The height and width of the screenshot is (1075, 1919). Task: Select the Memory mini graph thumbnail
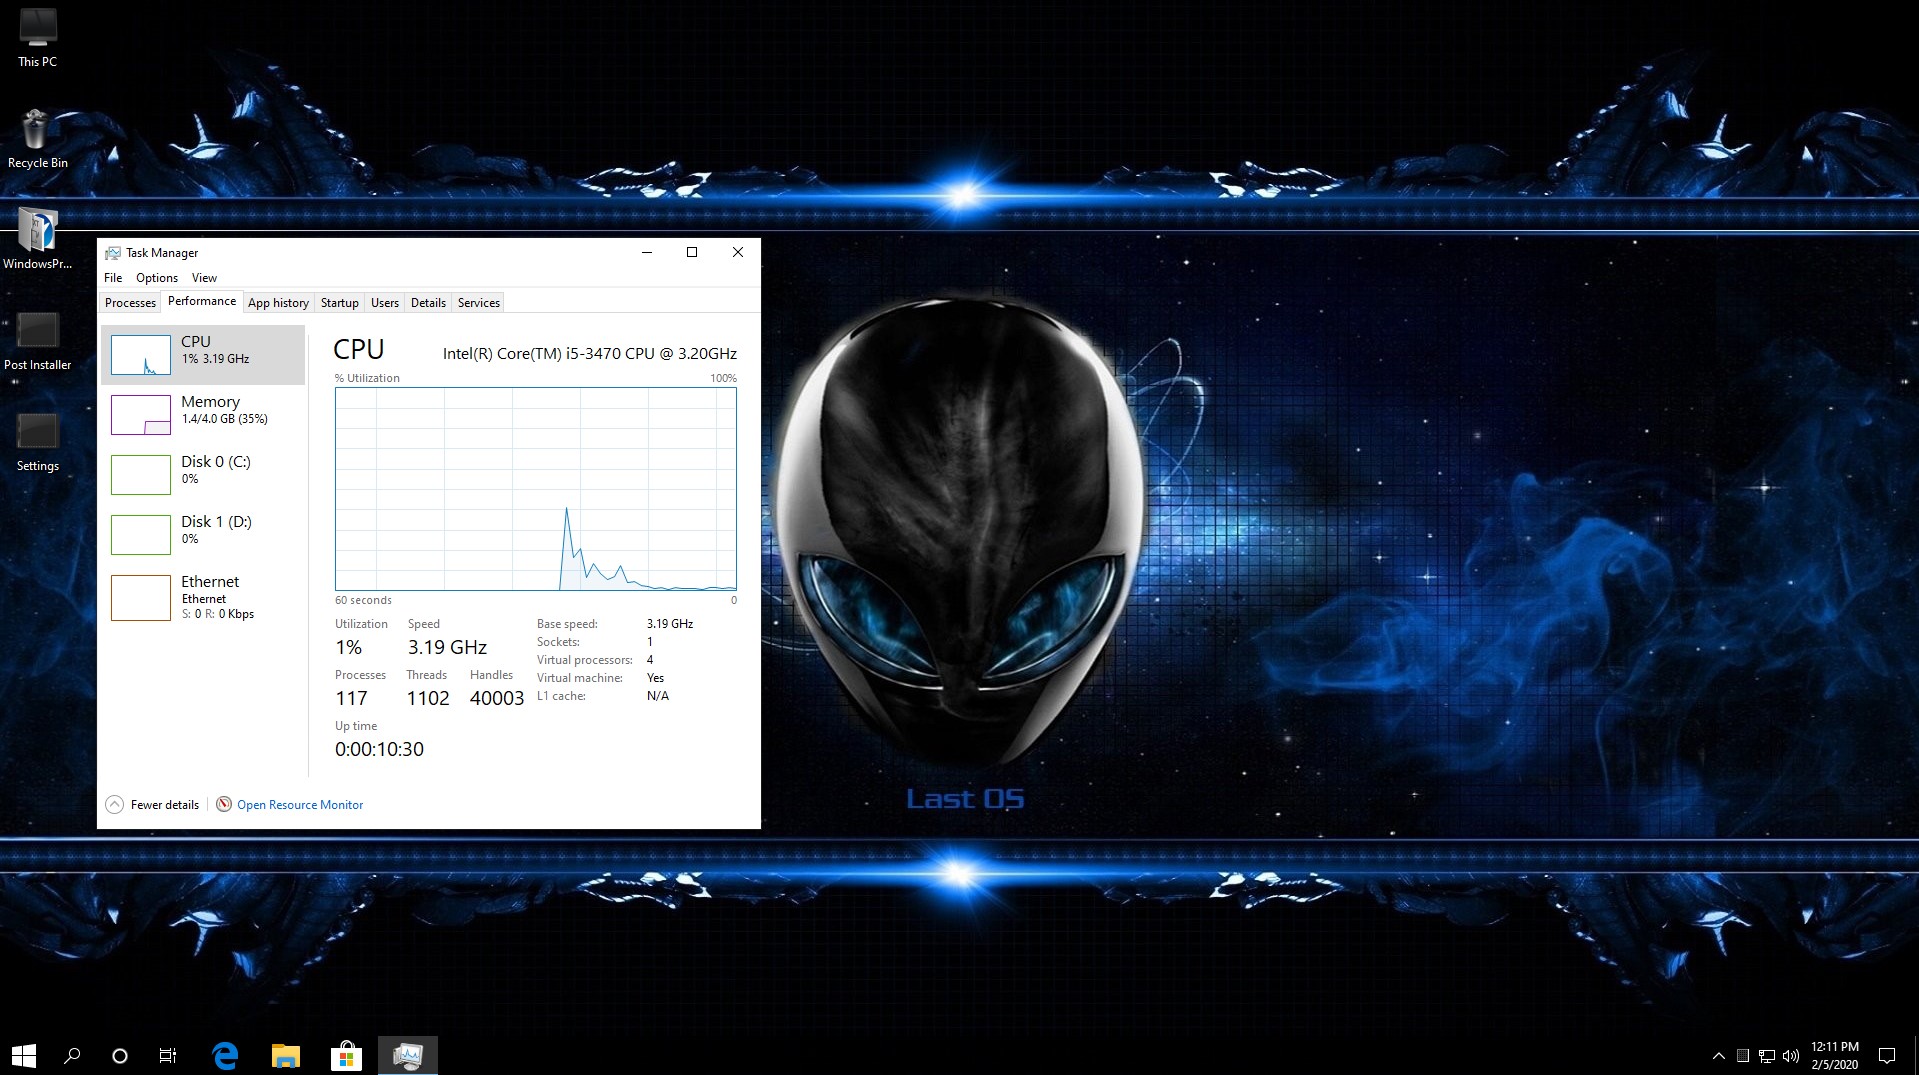point(141,415)
